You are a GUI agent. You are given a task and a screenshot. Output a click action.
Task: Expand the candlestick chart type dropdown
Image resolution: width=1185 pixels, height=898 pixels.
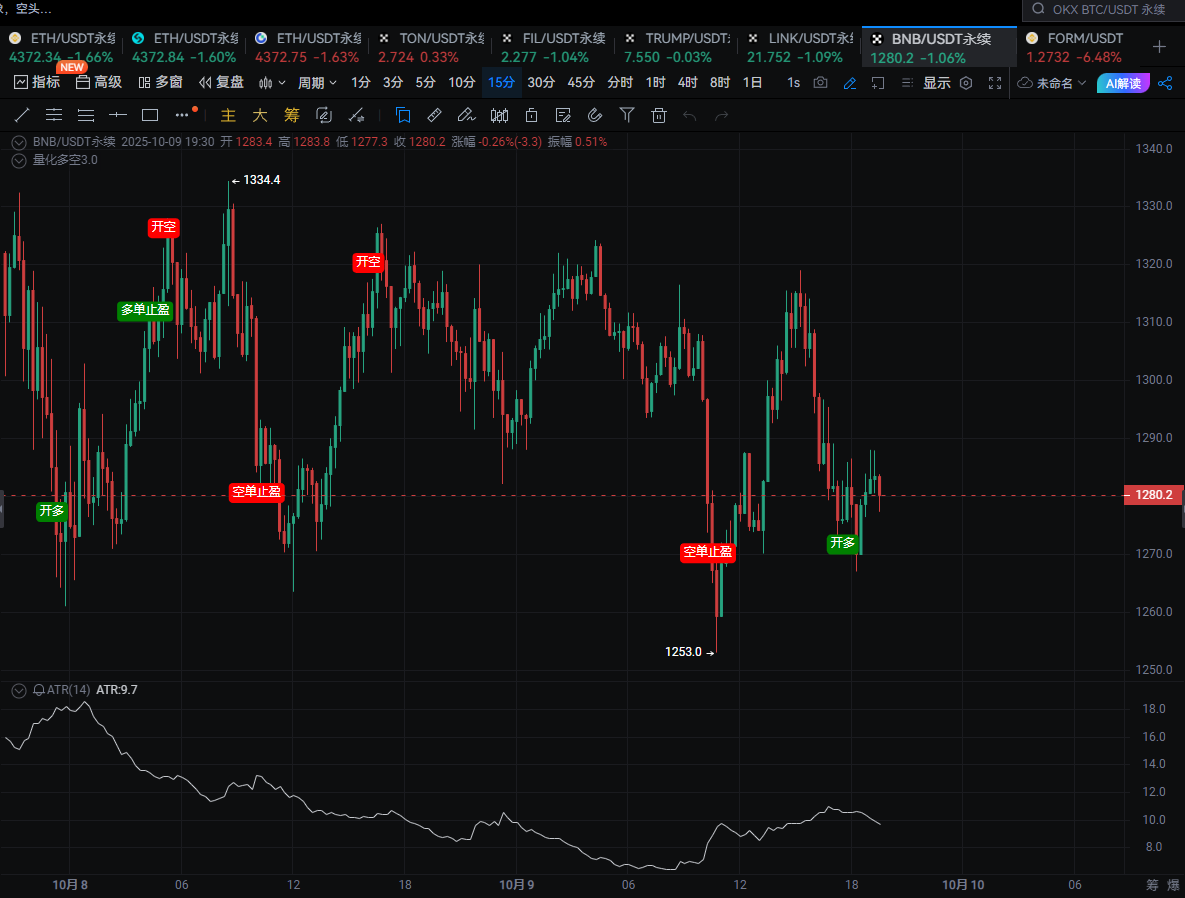(x=272, y=83)
